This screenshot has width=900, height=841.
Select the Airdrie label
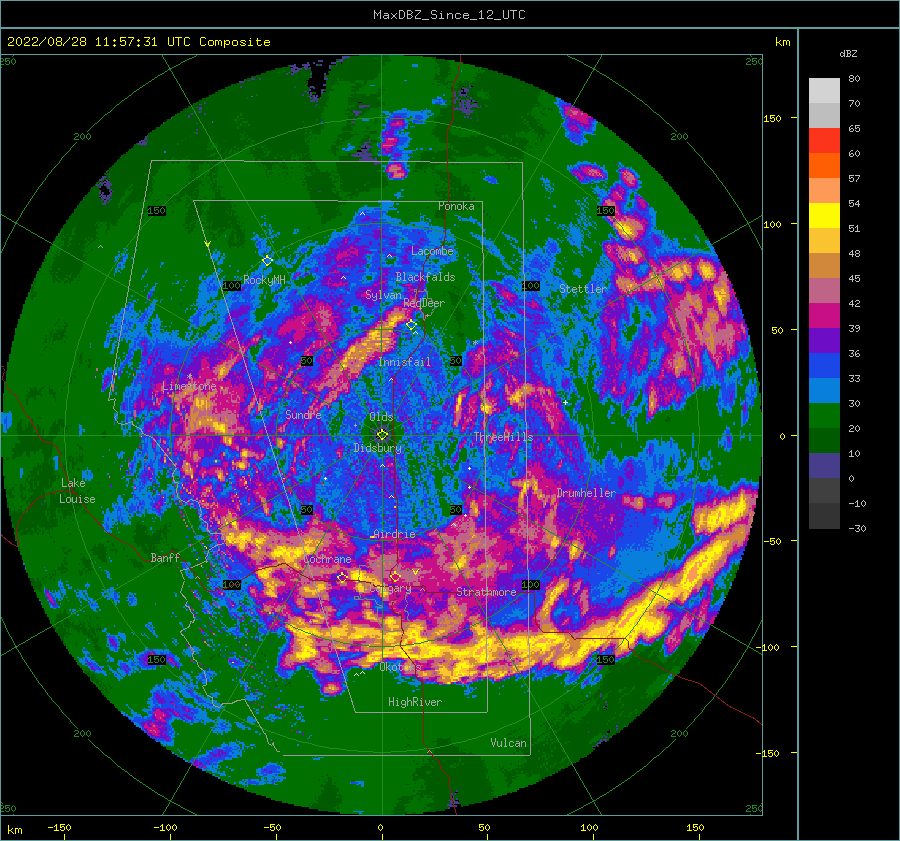click(394, 534)
